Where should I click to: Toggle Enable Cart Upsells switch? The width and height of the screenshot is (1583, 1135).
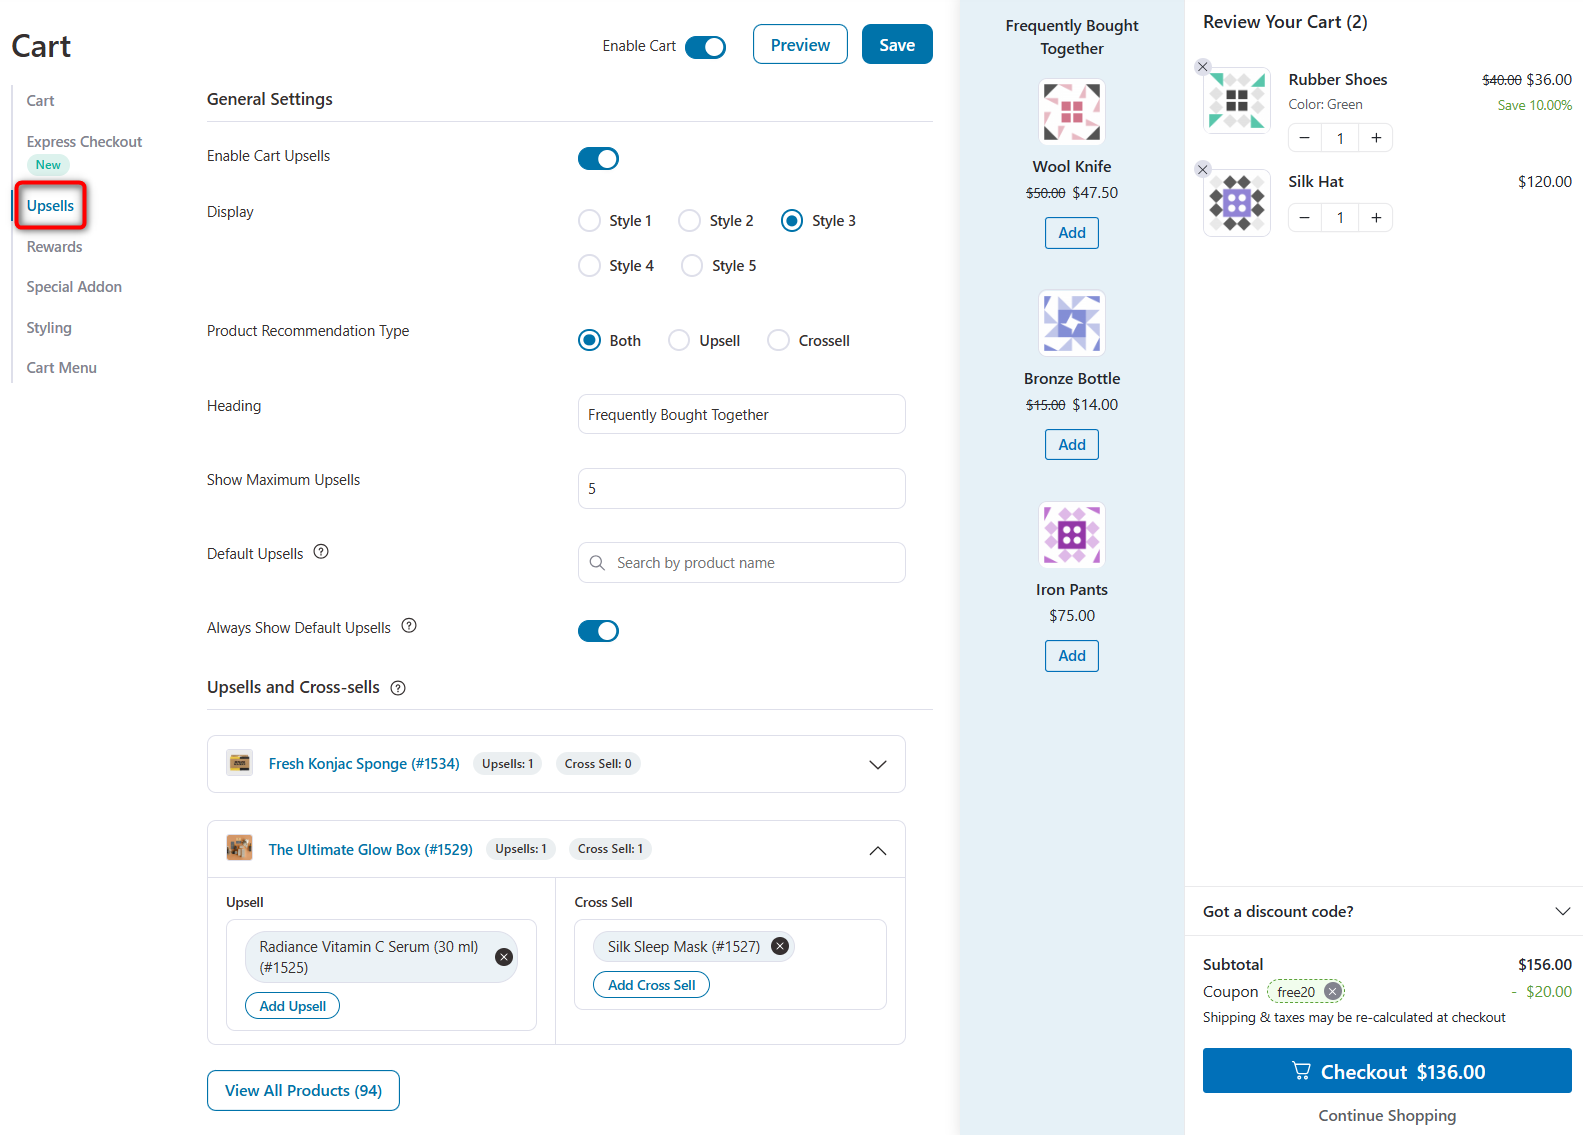tap(598, 158)
